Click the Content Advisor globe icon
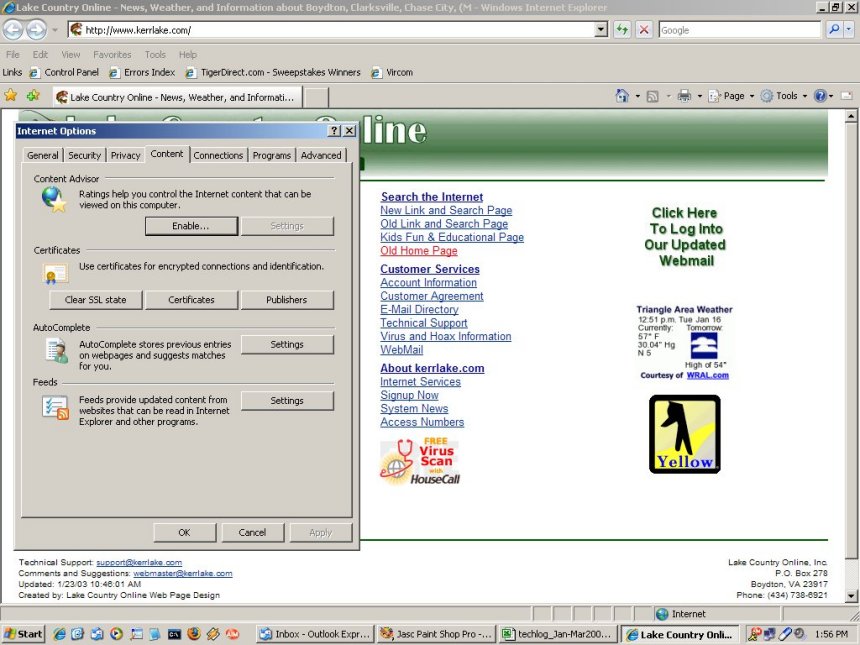This screenshot has width=860, height=645. [54, 199]
